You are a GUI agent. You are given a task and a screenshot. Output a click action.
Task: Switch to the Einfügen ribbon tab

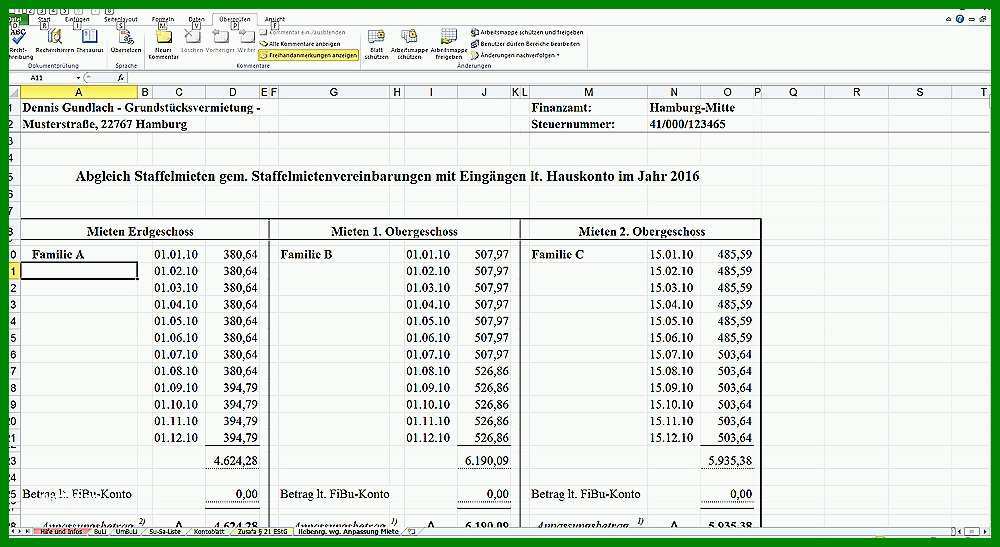77,20
